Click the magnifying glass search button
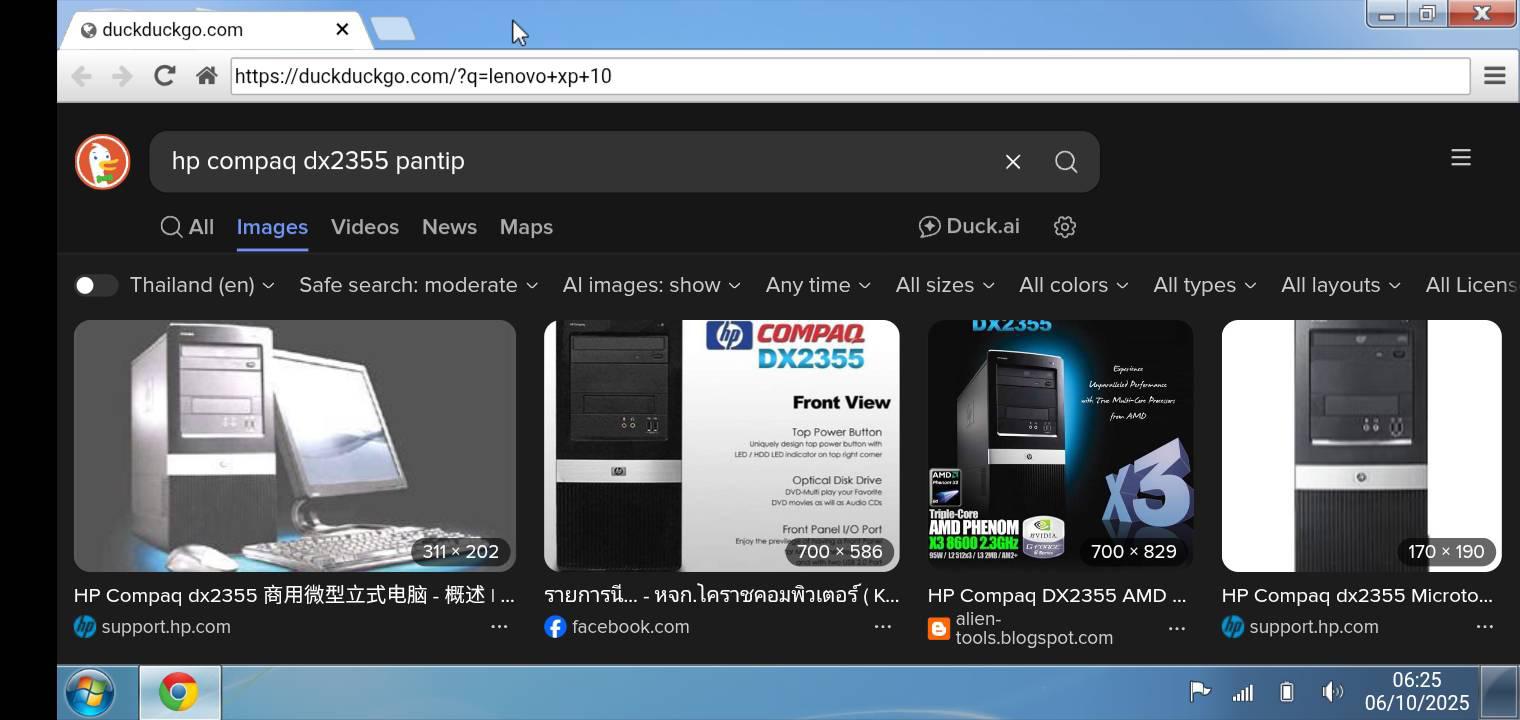Viewport: 1520px width, 720px height. [1066, 162]
